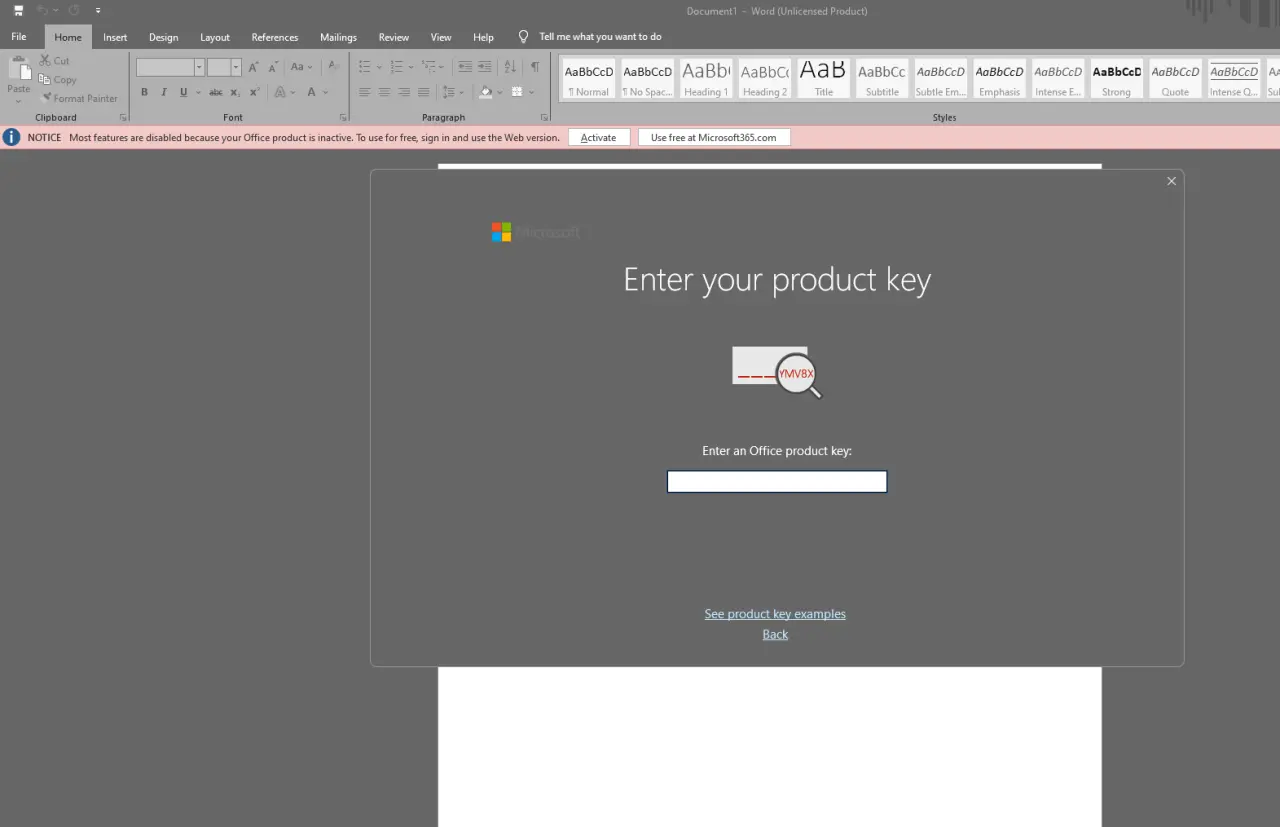Viewport: 1280px width, 827px height.
Task: Click the Repeat icon in Quick Access Toolbar
Action: (x=74, y=11)
